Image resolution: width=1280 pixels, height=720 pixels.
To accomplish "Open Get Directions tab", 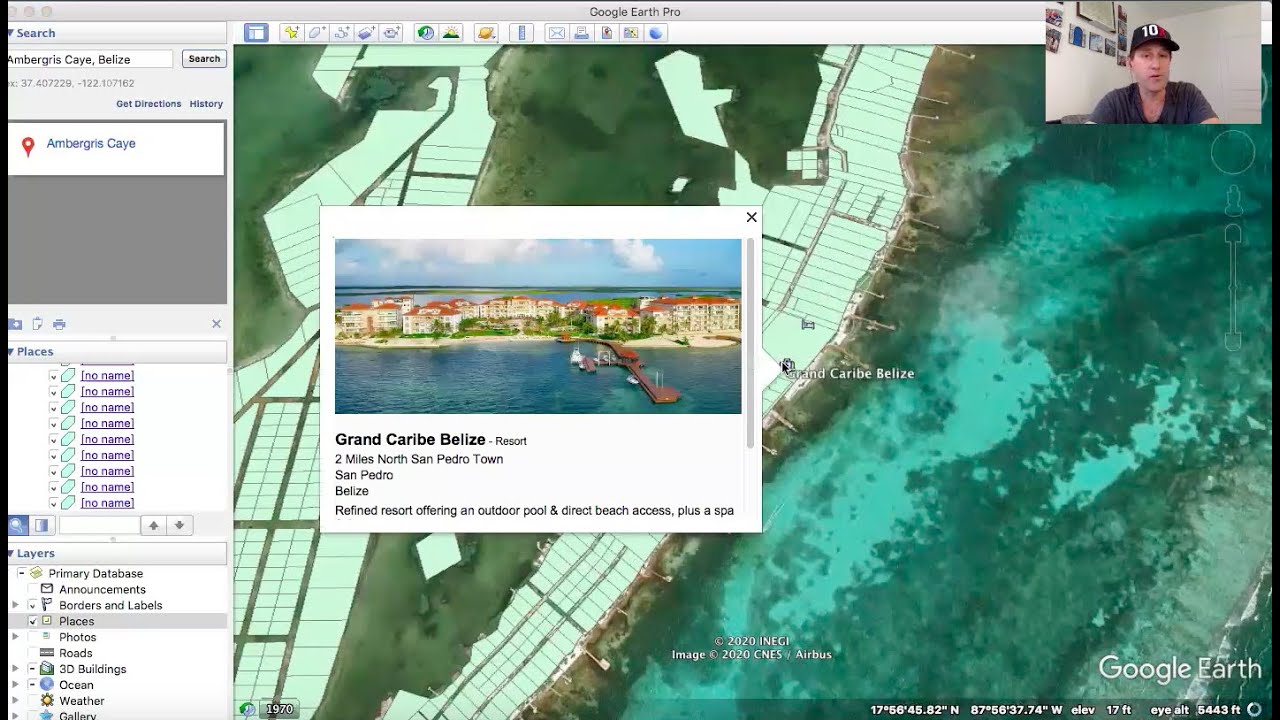I will click(149, 104).
